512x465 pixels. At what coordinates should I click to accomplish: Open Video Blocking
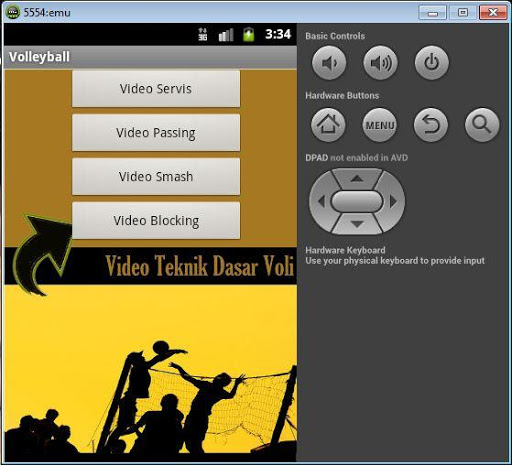pyautogui.click(x=156, y=221)
